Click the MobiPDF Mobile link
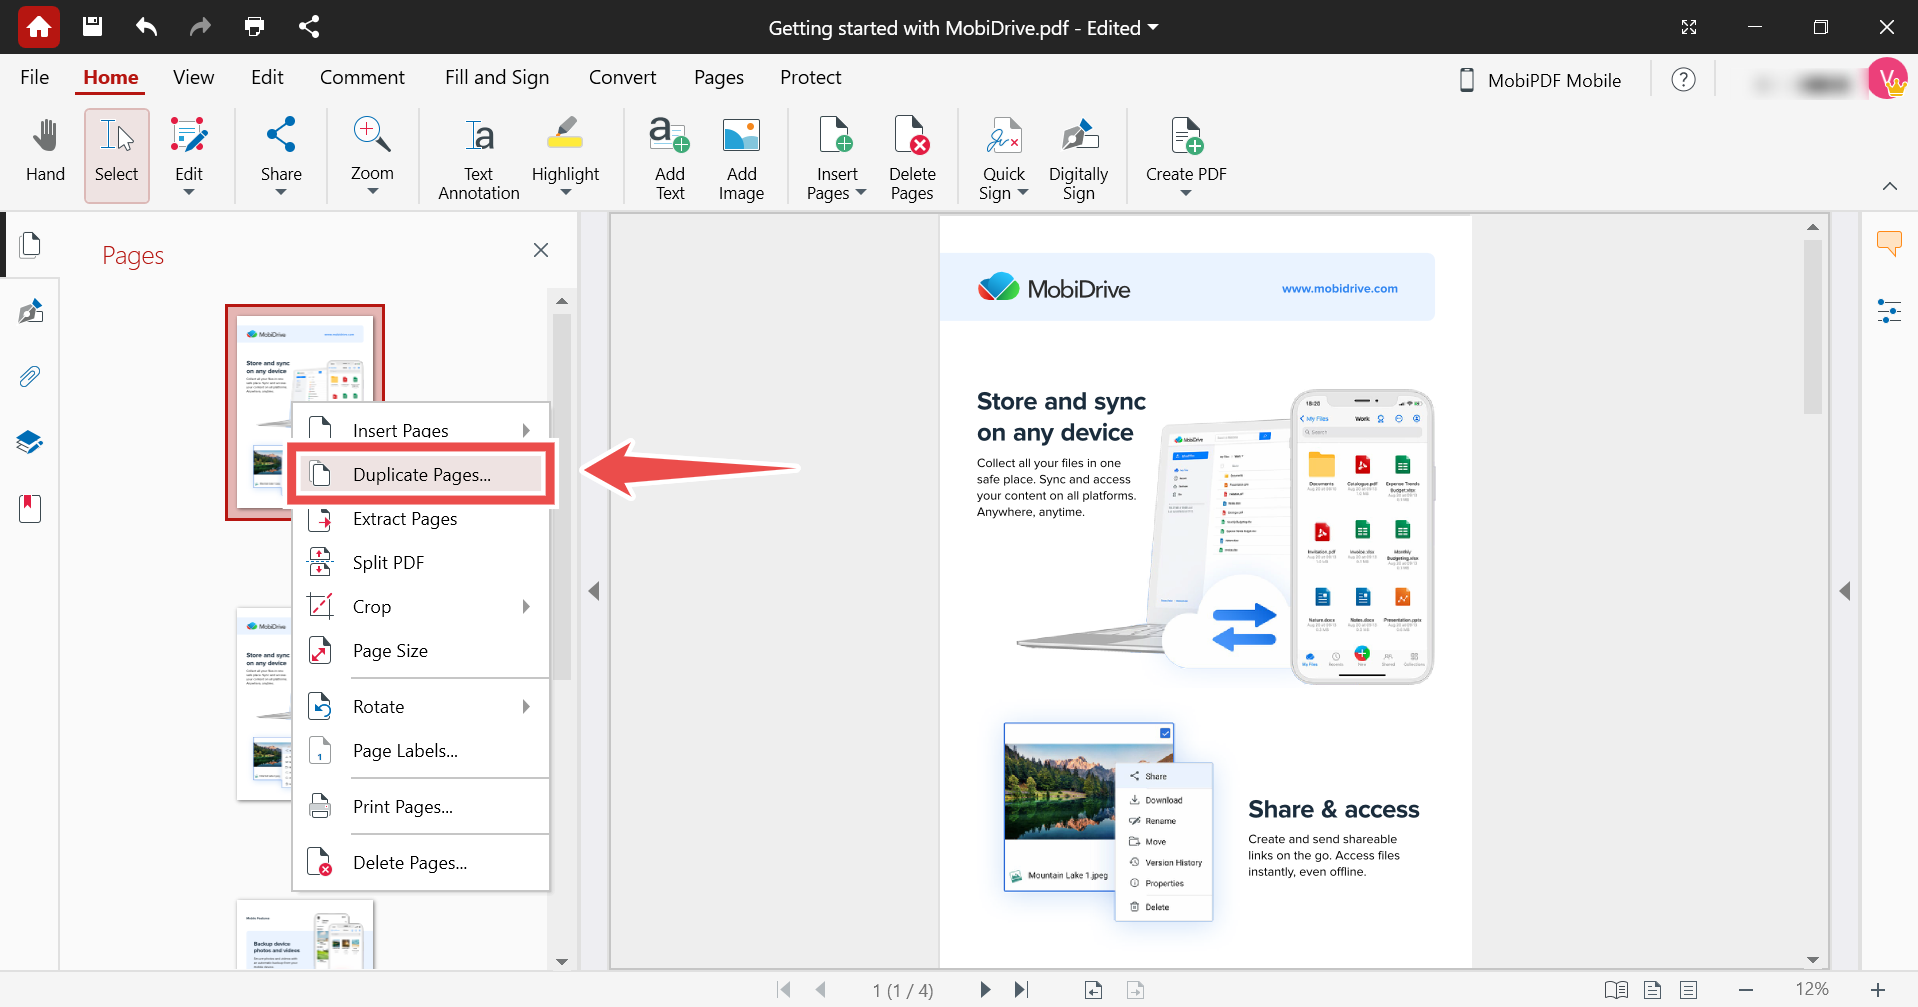This screenshot has width=1918, height=1007. [1540, 80]
